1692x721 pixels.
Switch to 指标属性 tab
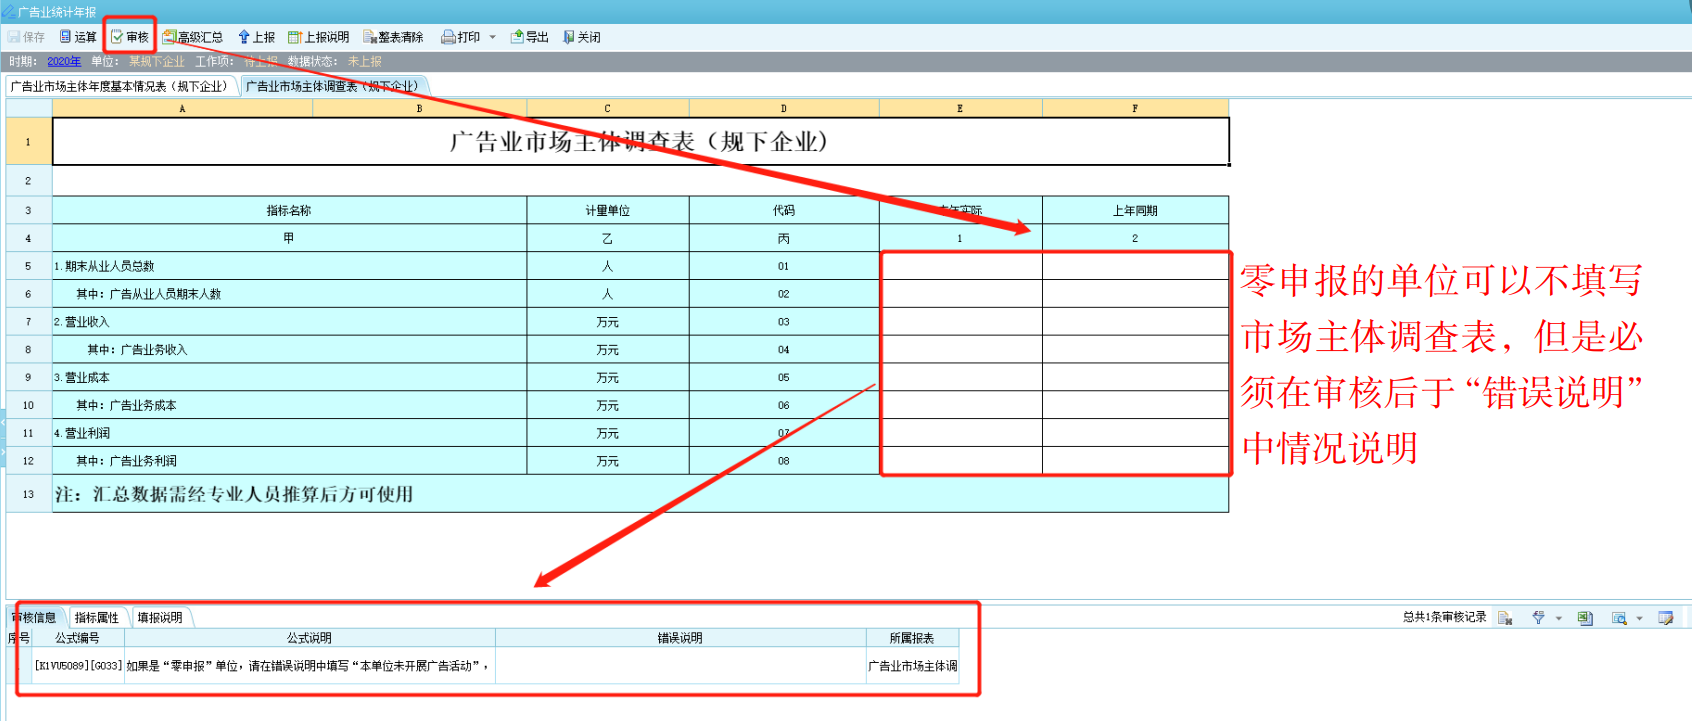97,618
